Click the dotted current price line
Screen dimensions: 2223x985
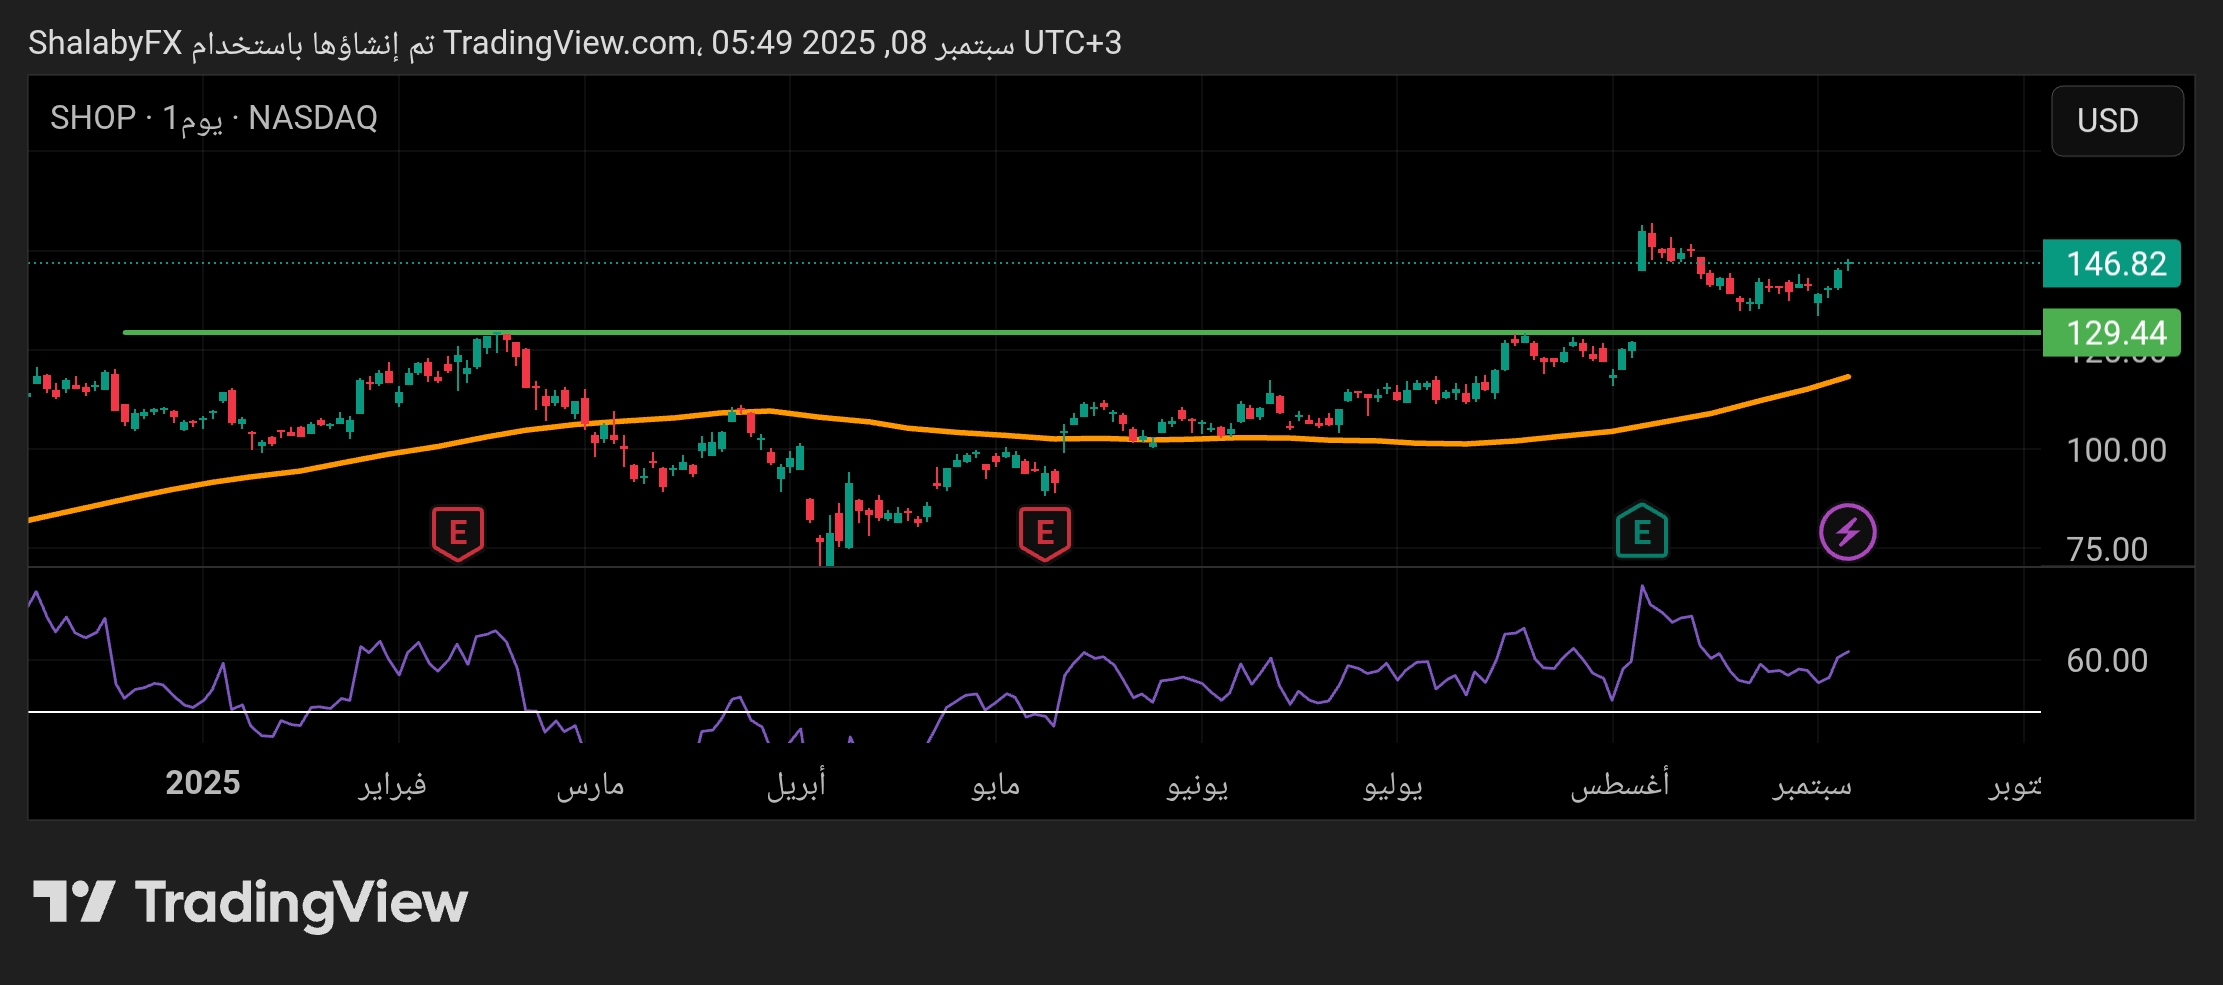click(x=1034, y=263)
